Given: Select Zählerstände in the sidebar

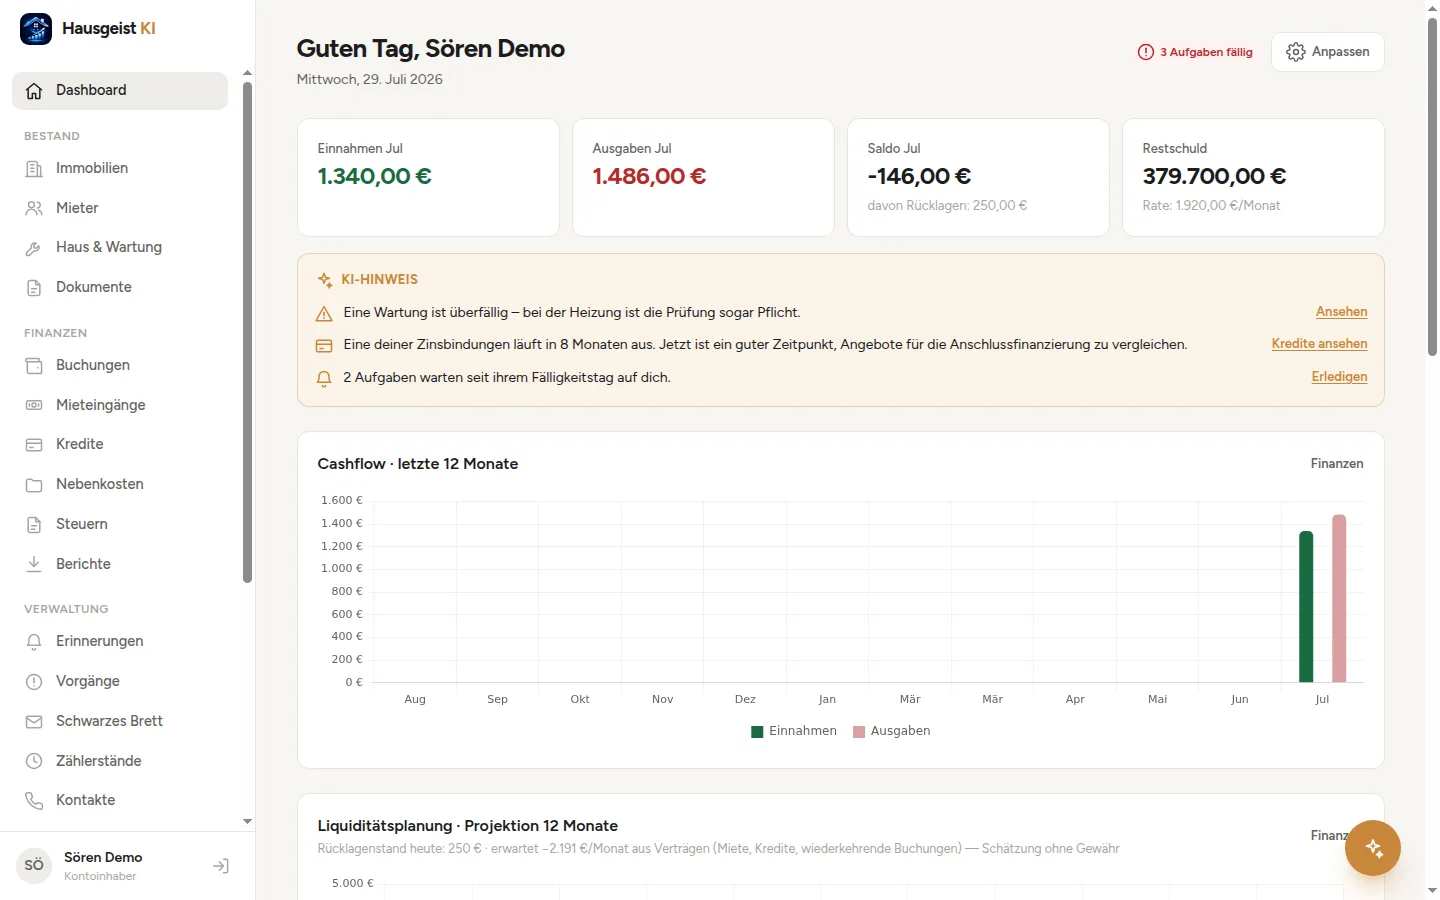Looking at the screenshot, I should pyautogui.click(x=120, y=761).
